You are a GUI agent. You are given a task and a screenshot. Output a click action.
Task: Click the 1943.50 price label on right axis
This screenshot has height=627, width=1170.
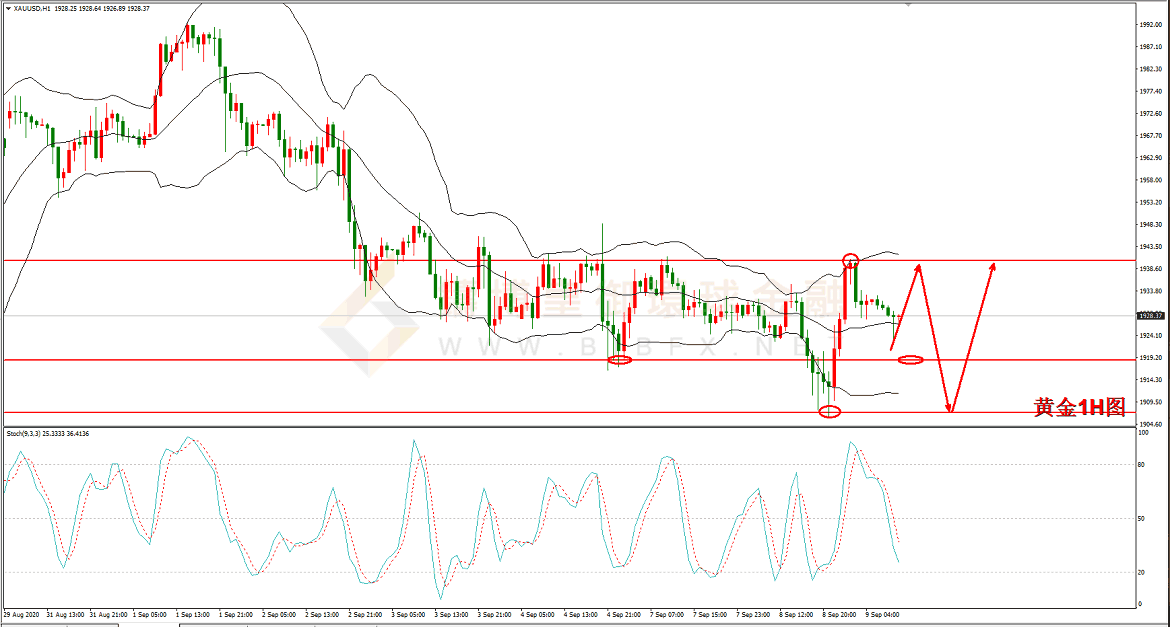coord(1150,246)
